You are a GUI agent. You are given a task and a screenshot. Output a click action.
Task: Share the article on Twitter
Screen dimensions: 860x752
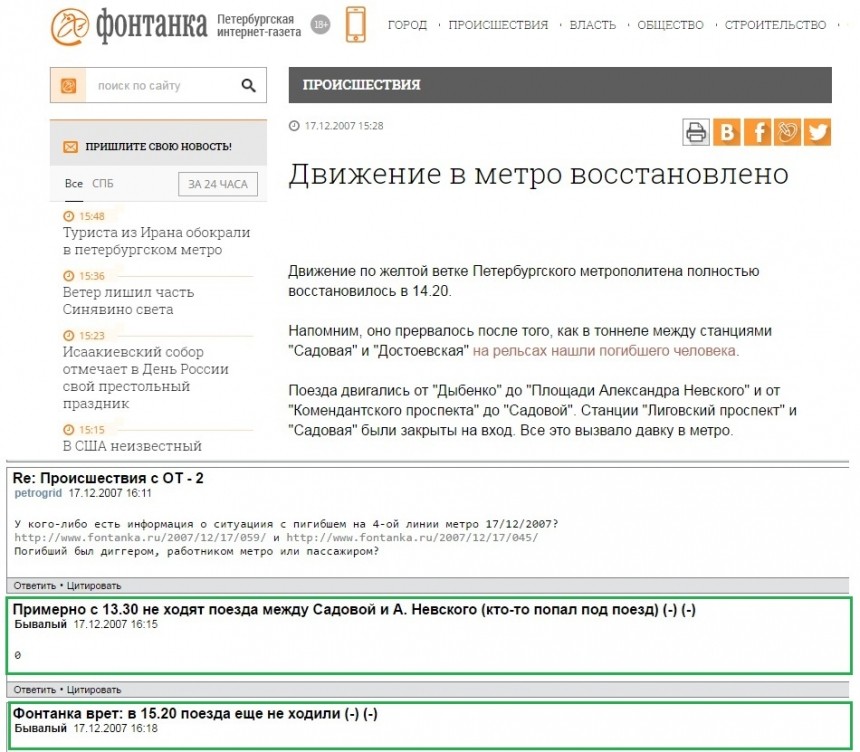point(818,130)
